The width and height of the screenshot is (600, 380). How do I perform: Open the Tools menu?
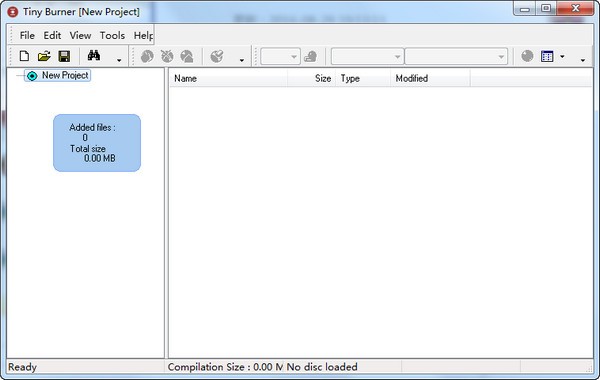[x=112, y=36]
